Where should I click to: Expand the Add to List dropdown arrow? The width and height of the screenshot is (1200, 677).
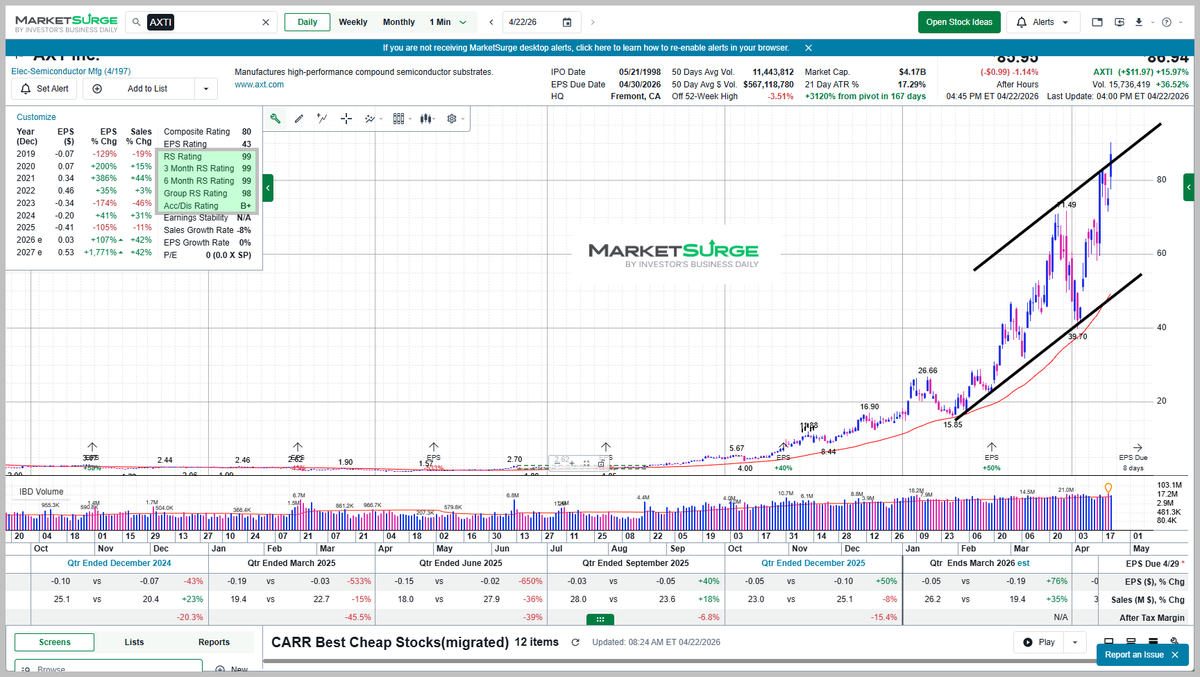[206, 88]
